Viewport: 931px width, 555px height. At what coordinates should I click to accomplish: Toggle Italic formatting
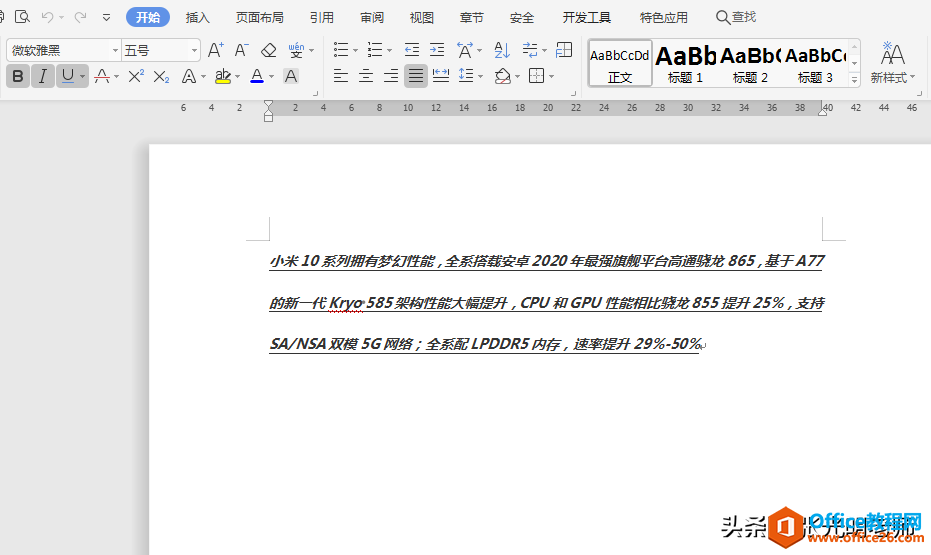tap(43, 76)
